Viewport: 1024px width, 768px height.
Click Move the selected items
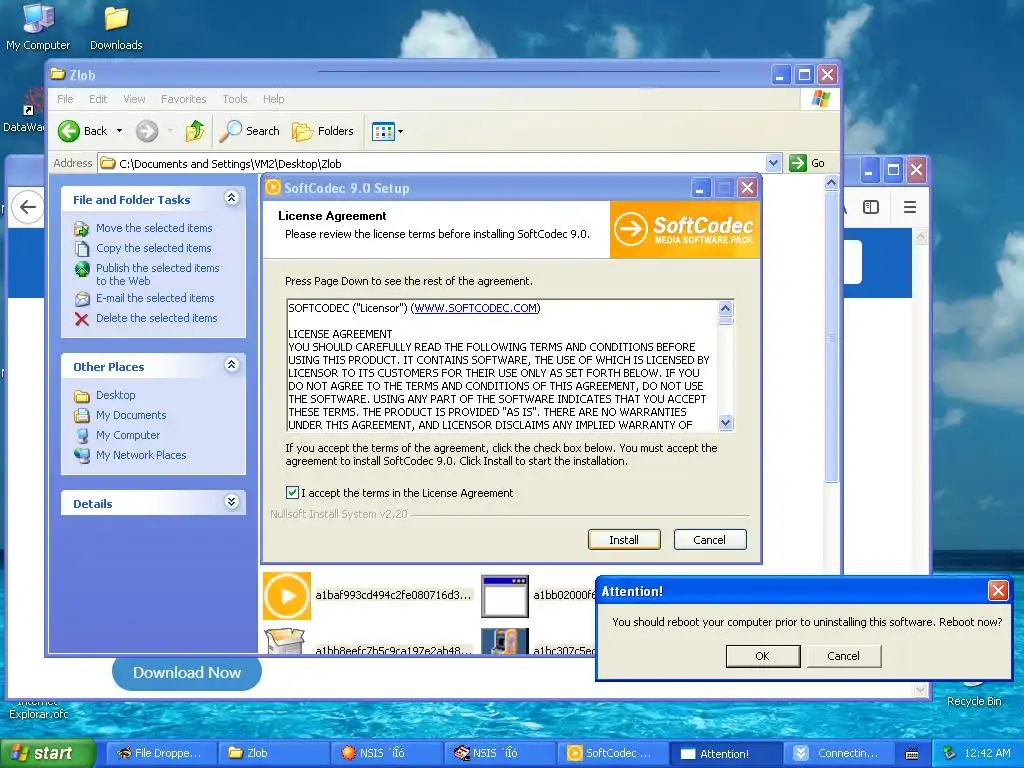click(154, 228)
